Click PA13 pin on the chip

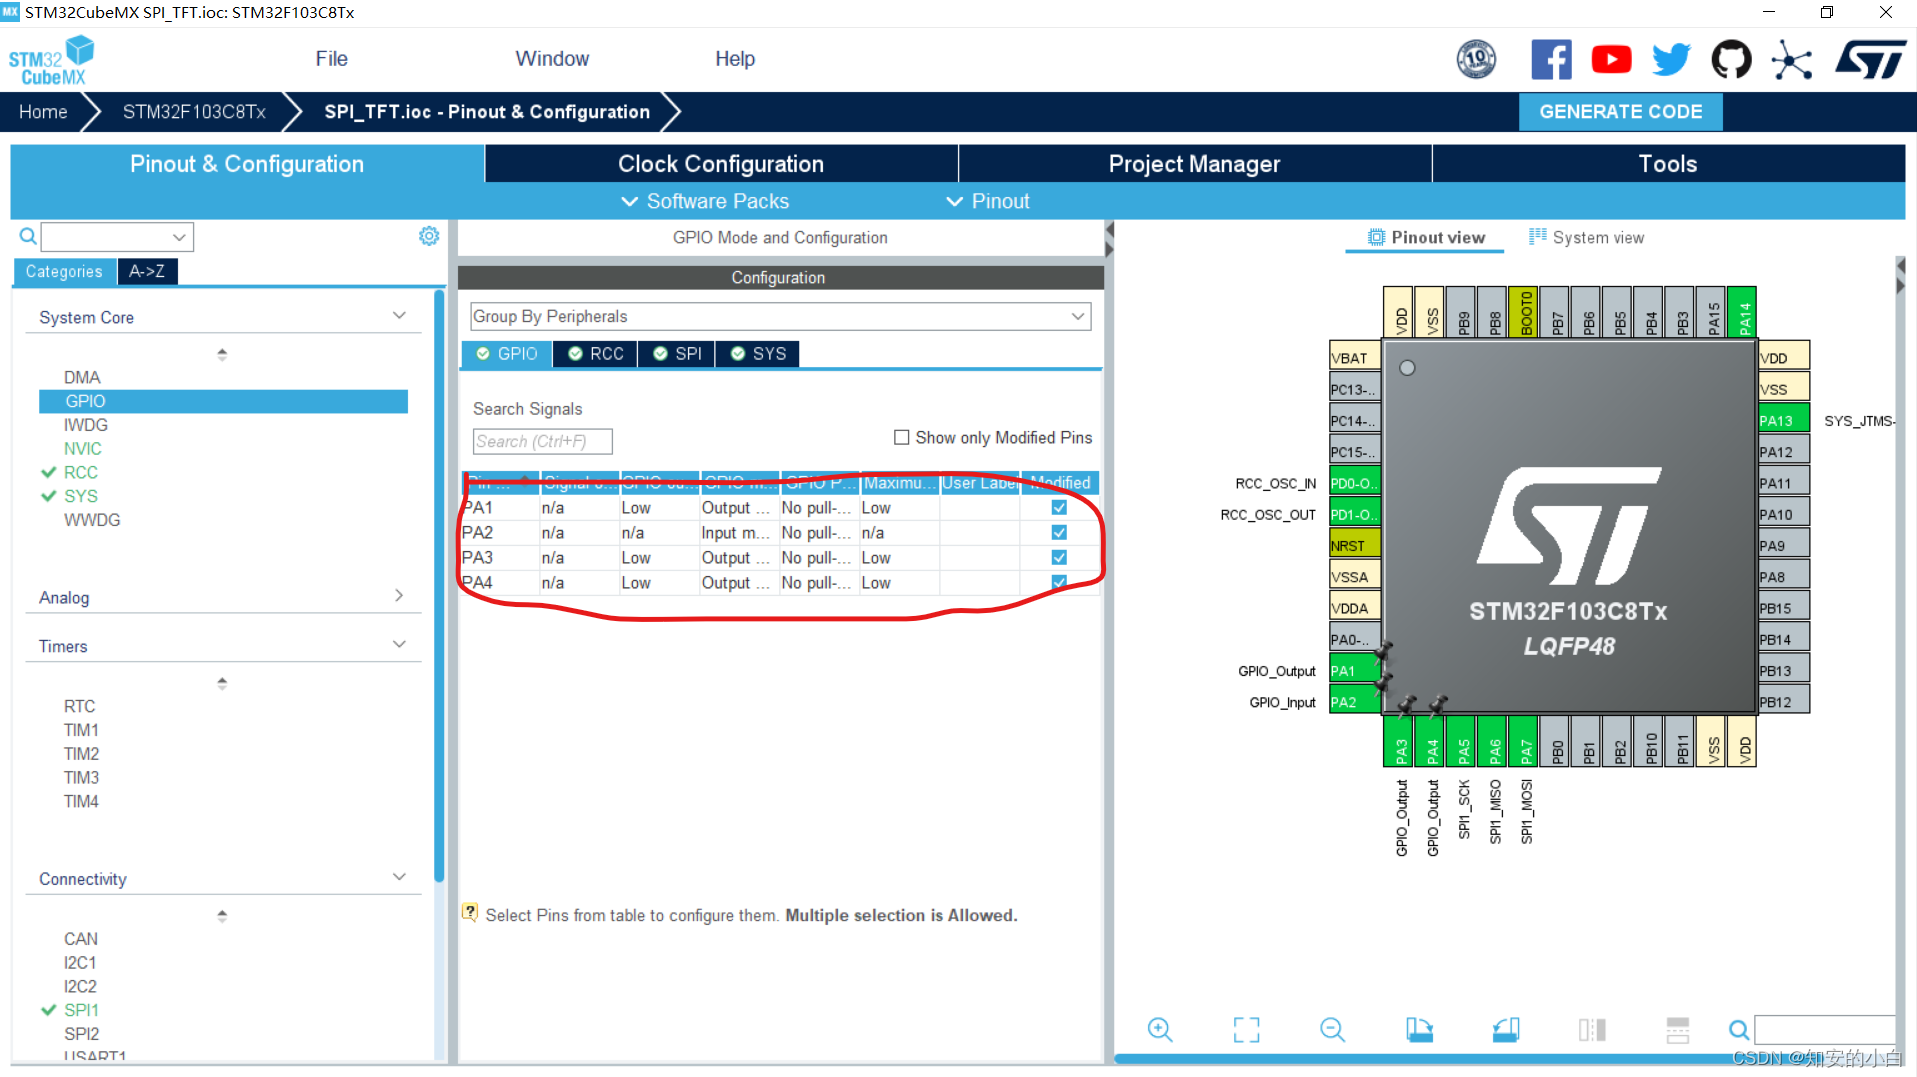(1783, 421)
